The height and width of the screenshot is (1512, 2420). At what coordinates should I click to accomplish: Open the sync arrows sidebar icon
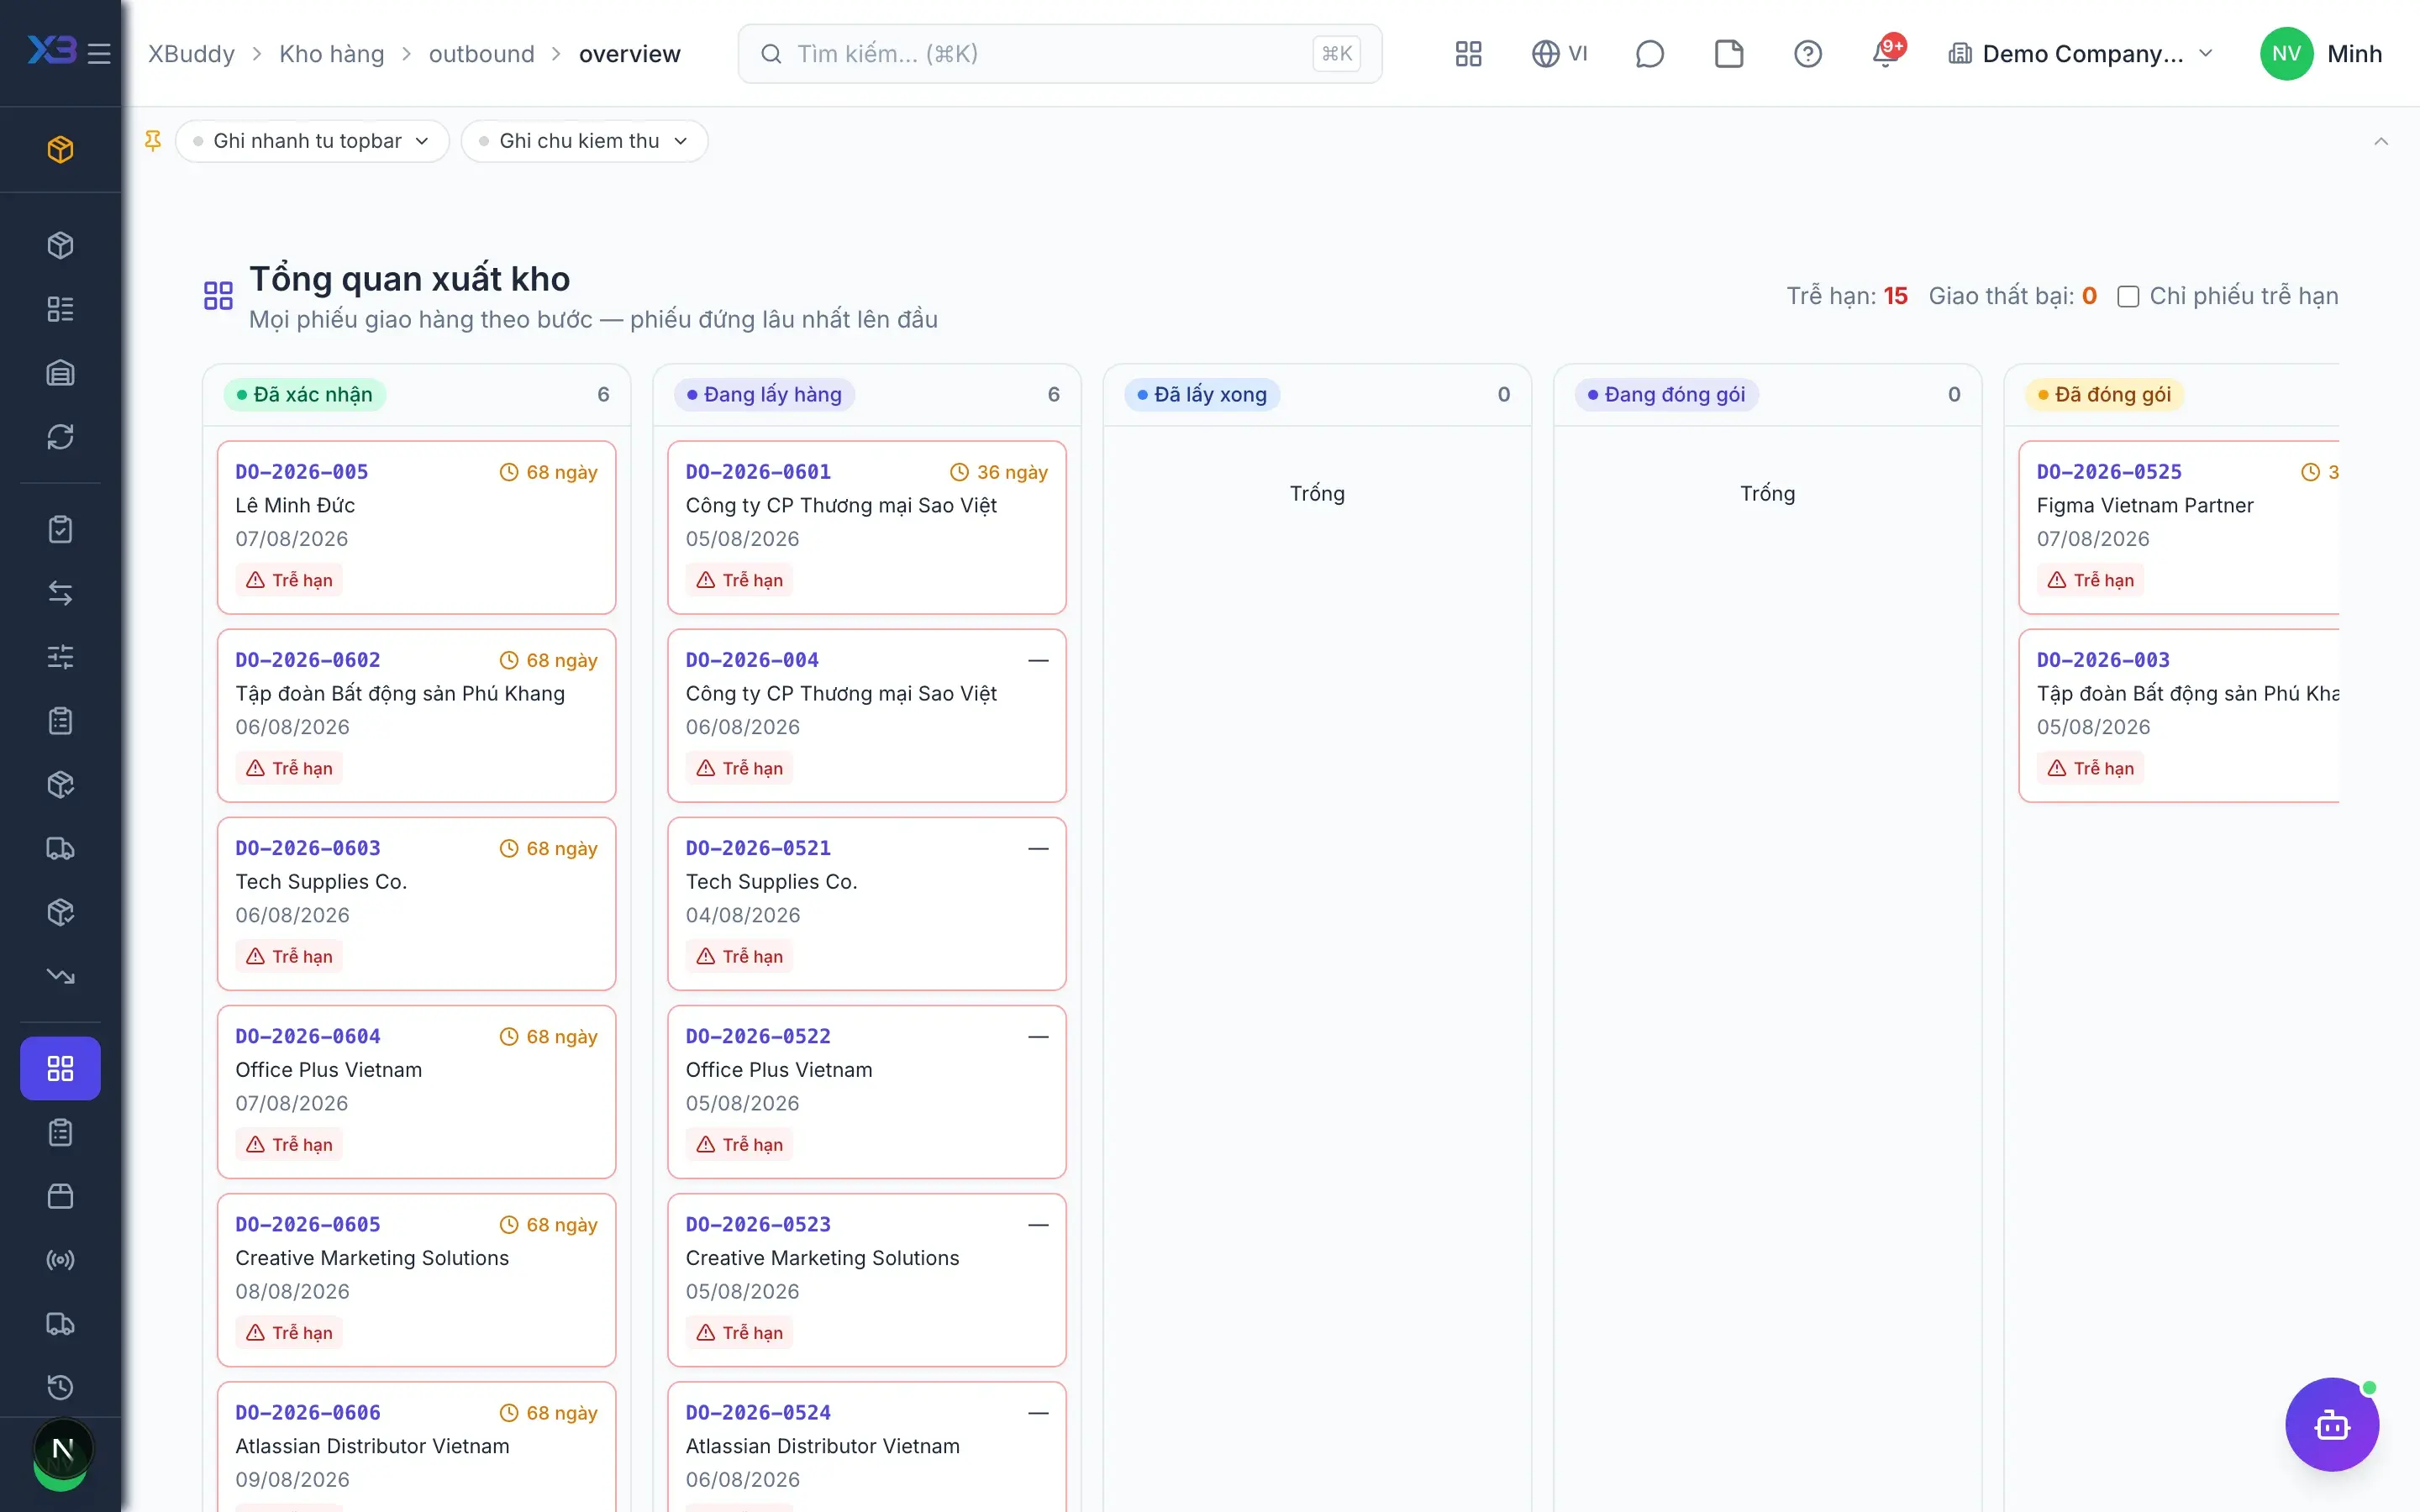(60, 437)
